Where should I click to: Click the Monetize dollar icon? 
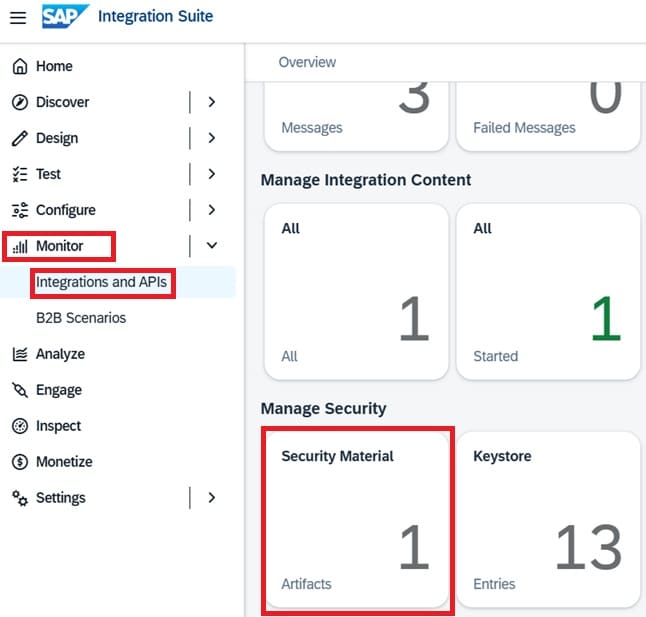click(19, 462)
